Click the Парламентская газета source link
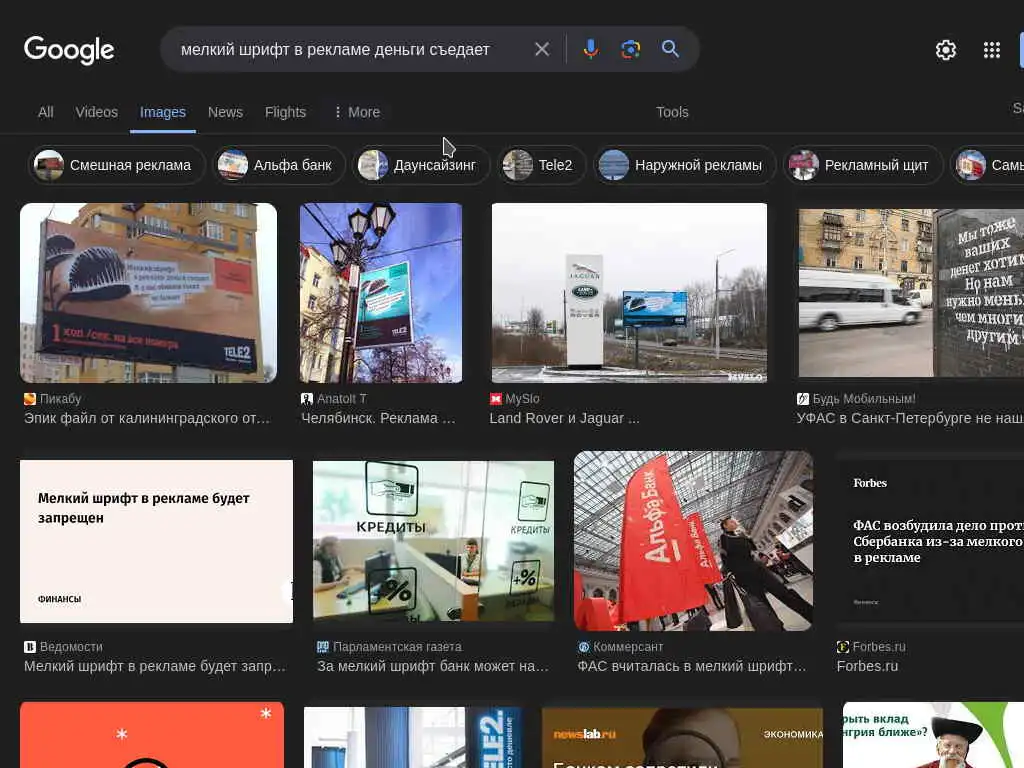 [397, 647]
